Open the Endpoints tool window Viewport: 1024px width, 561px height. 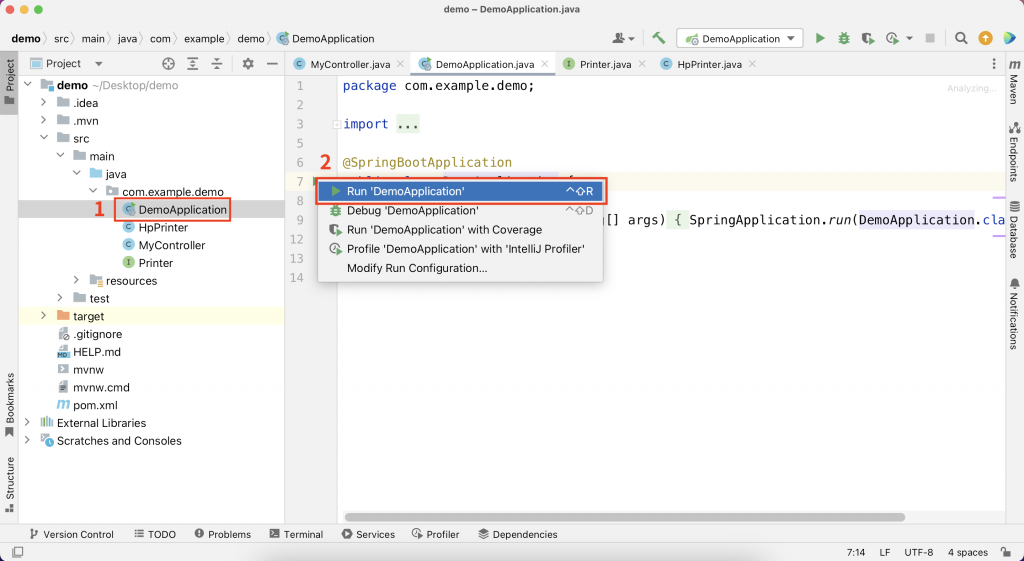pyautogui.click(x=1014, y=152)
